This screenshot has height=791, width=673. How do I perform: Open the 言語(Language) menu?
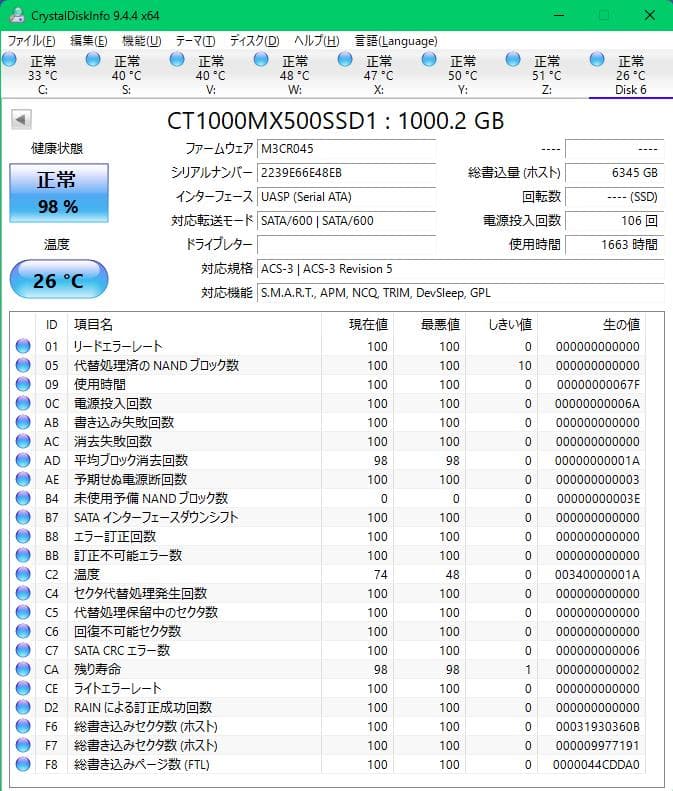coord(396,41)
